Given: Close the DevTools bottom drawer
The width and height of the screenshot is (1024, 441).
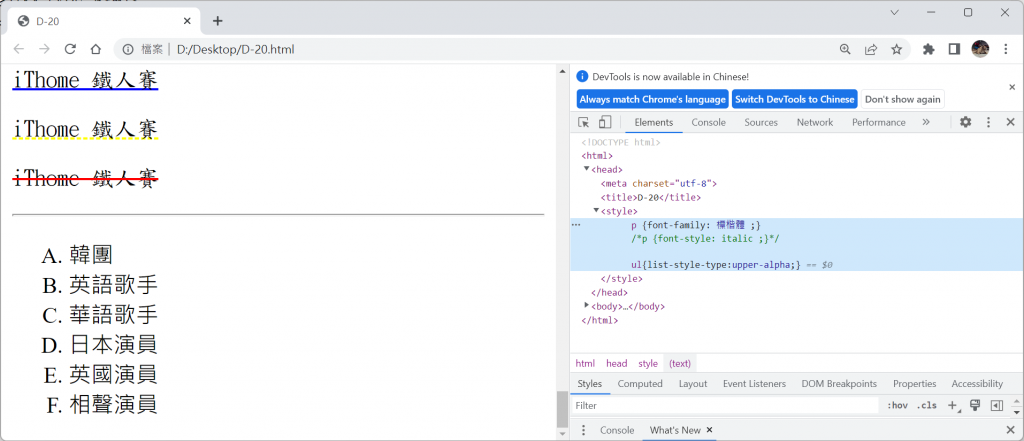Looking at the screenshot, I should [x=1010, y=430].
